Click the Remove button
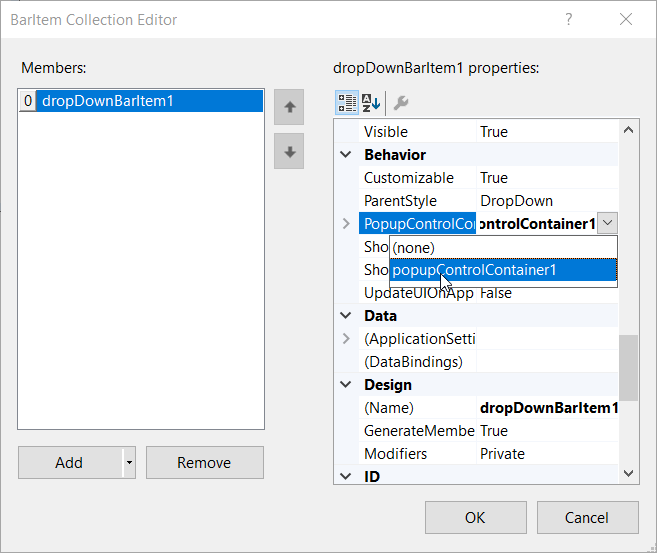The image size is (657, 553). coord(204,463)
